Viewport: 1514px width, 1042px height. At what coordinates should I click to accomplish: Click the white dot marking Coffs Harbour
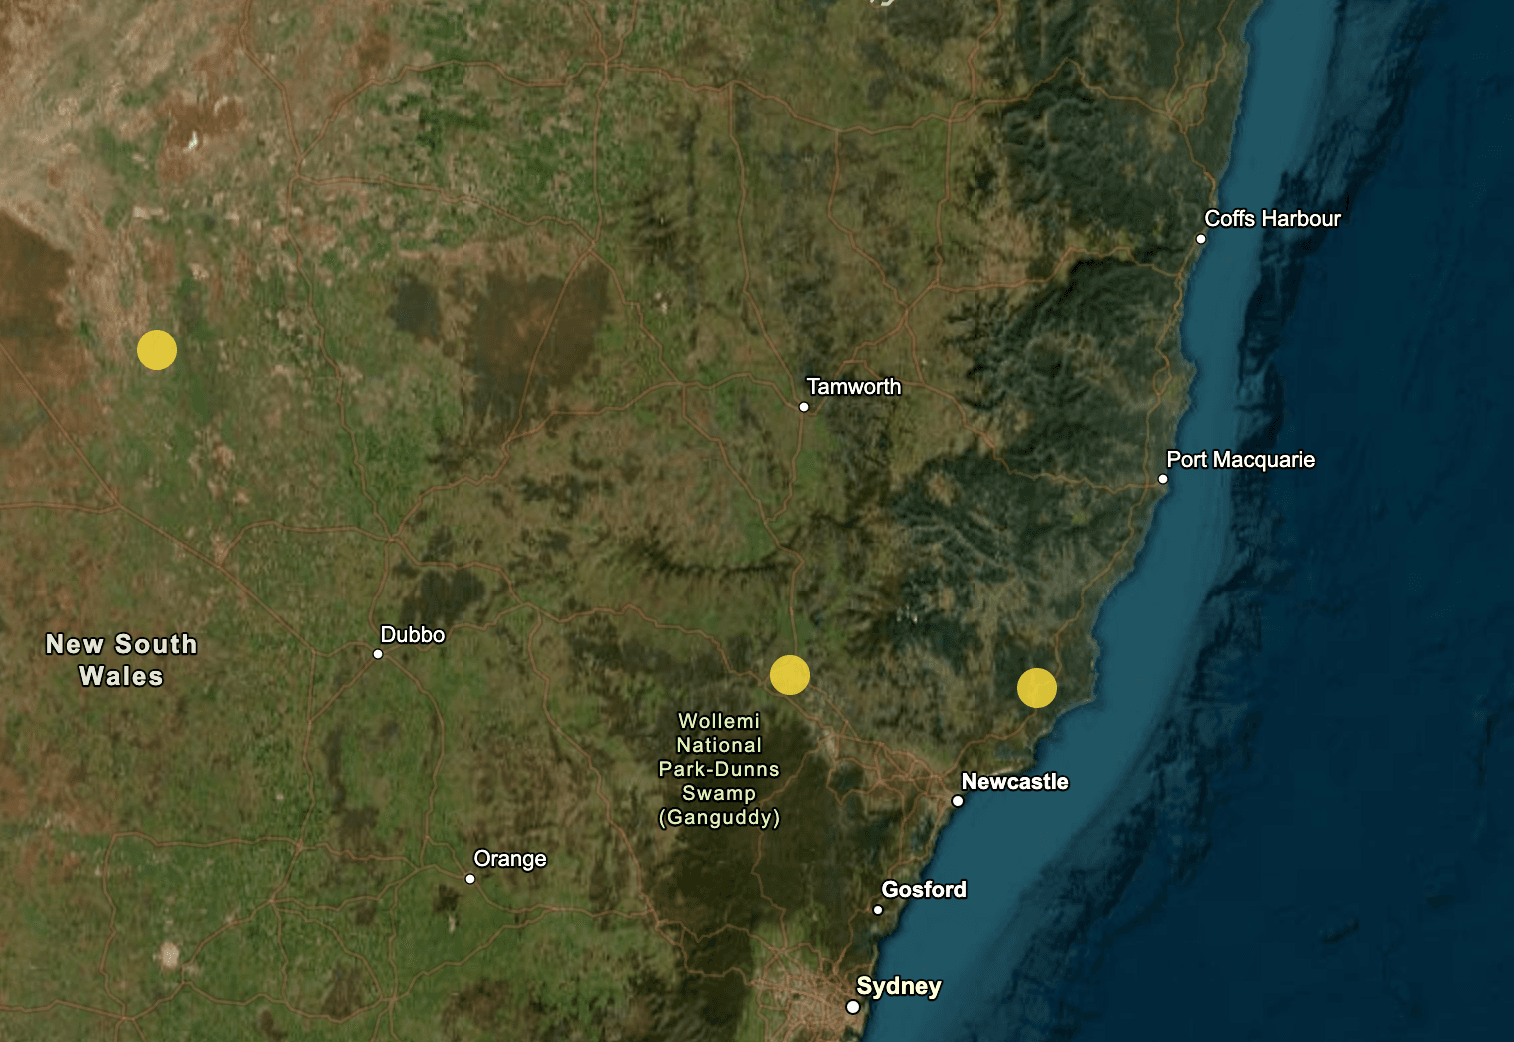coord(1201,239)
